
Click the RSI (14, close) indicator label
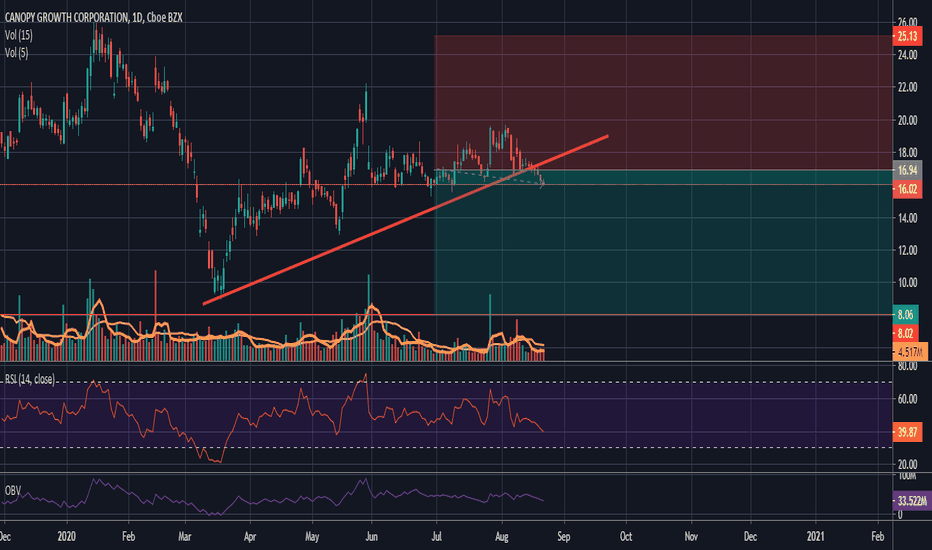30,379
